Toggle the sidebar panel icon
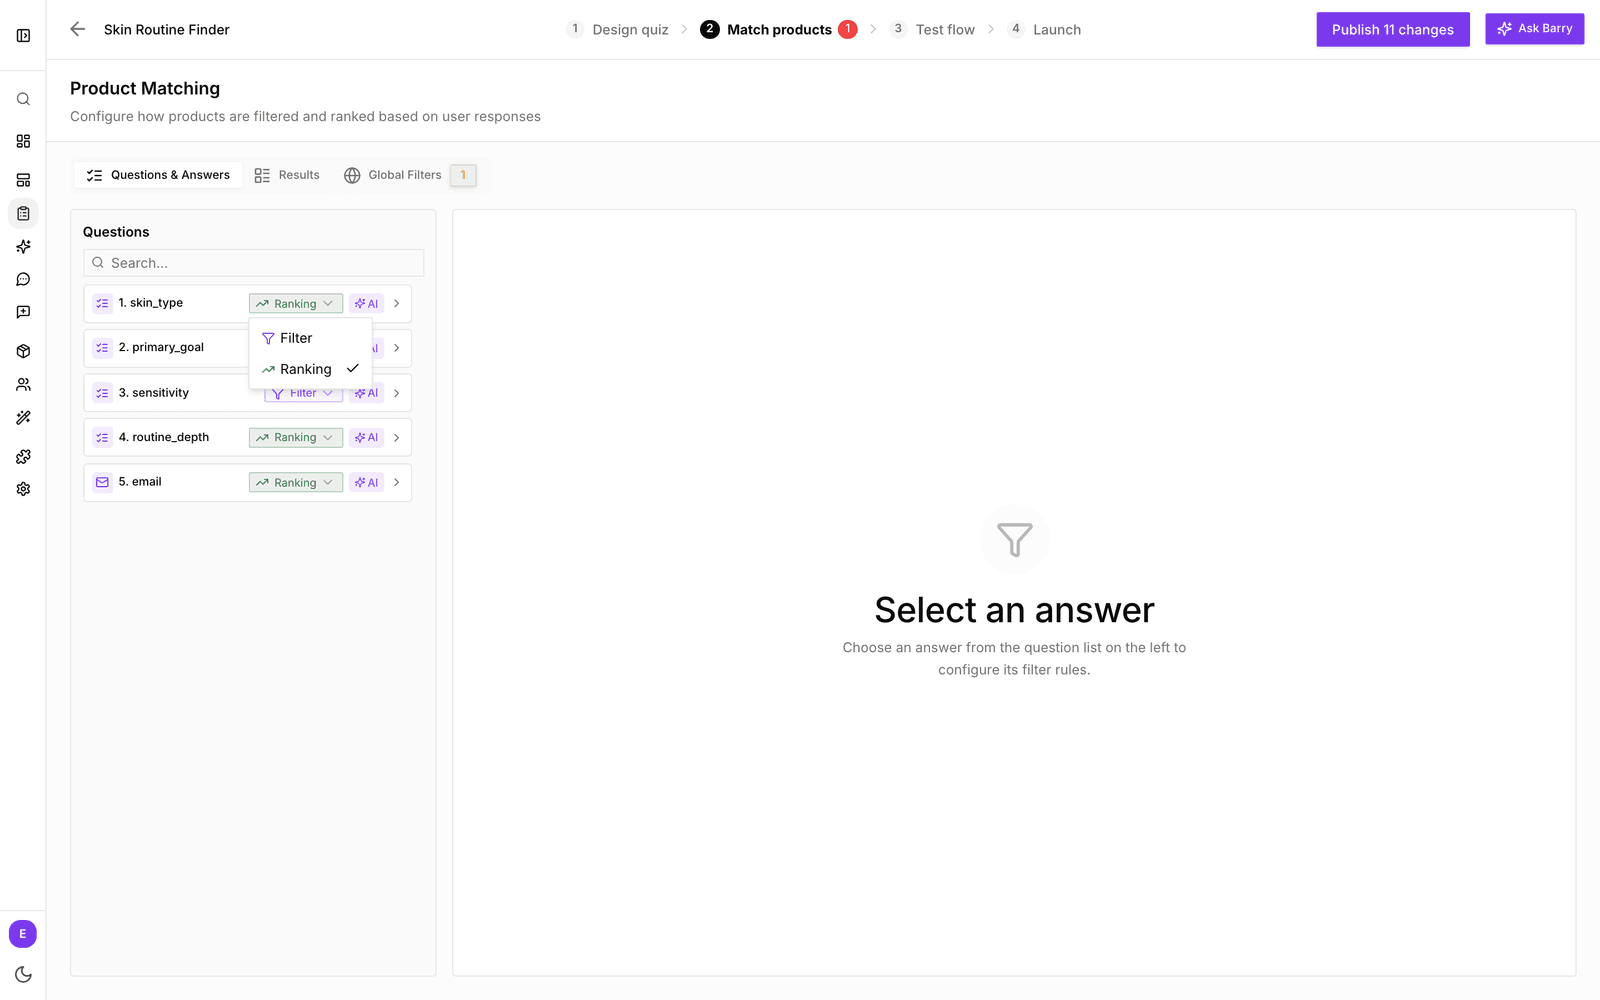The width and height of the screenshot is (1600, 1000). (23, 36)
